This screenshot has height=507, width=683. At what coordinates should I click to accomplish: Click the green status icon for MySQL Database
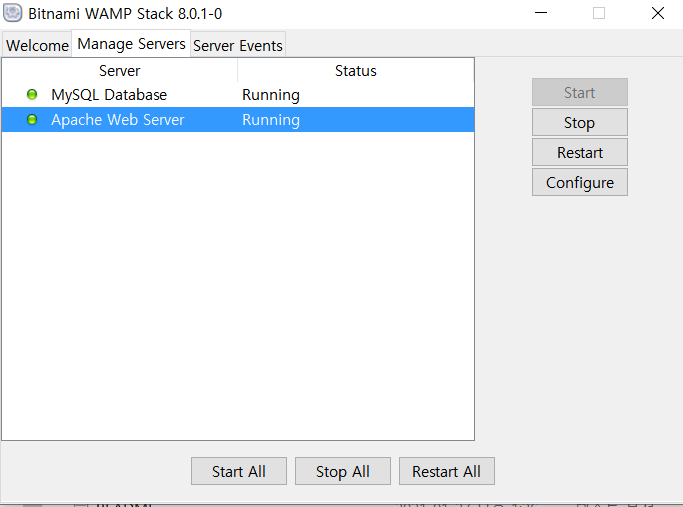coord(32,94)
